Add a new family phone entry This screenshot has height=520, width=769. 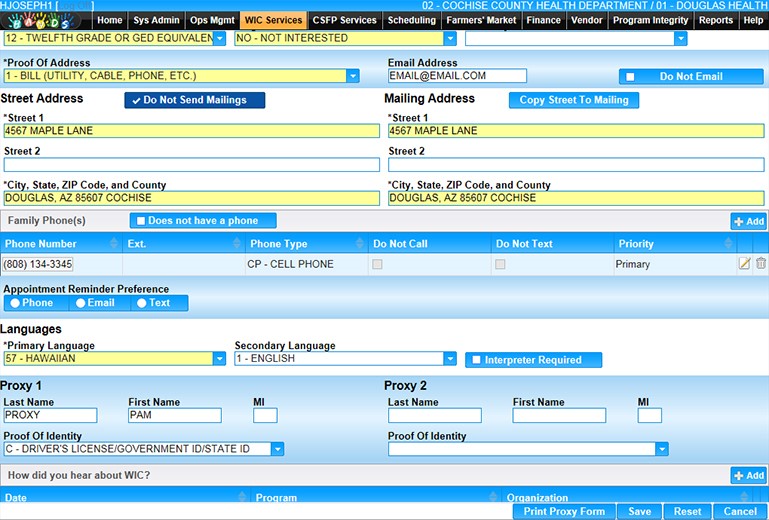pos(749,221)
